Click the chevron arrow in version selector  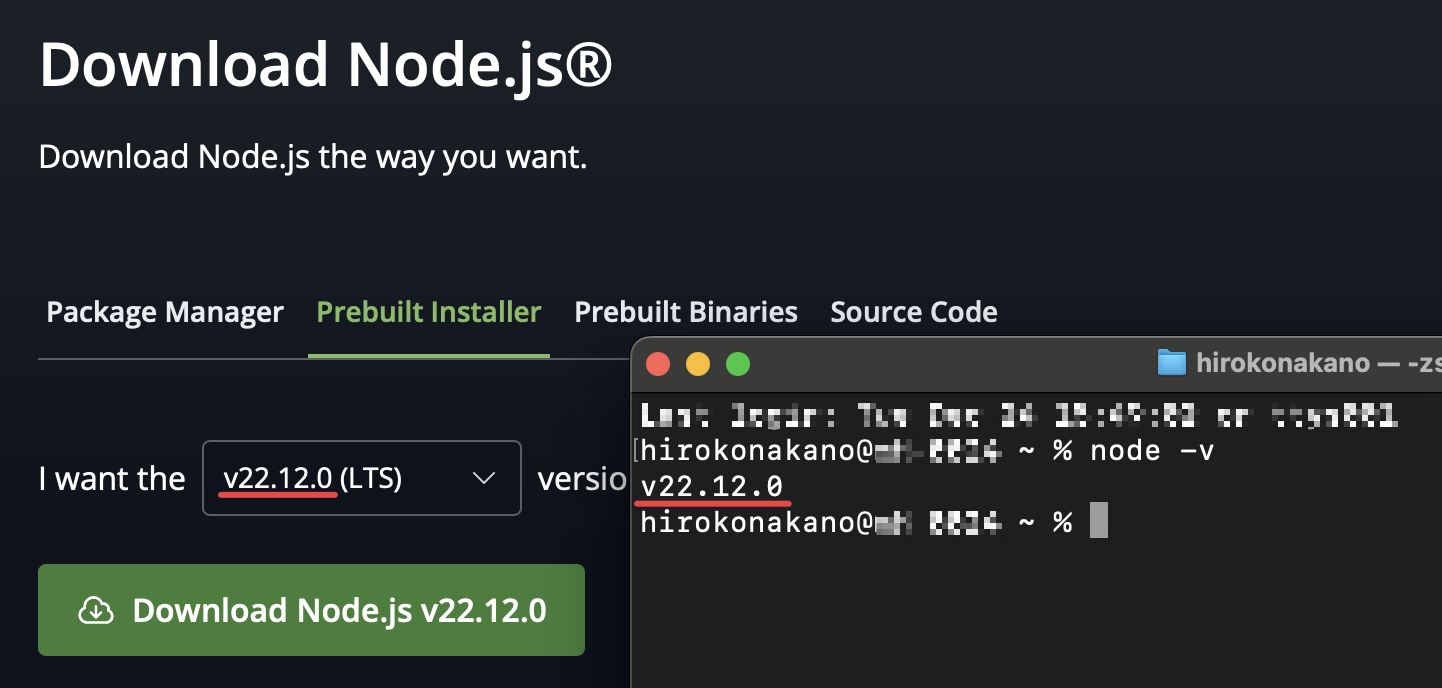[484, 478]
